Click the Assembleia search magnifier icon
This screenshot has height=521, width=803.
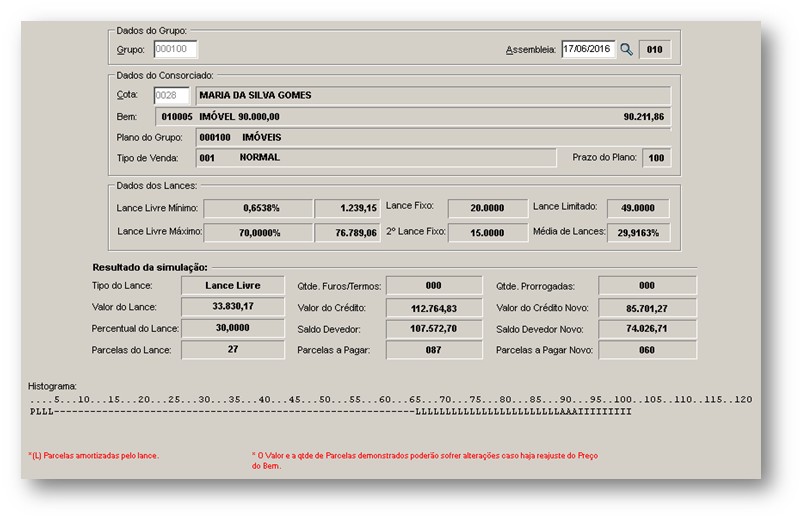626,50
